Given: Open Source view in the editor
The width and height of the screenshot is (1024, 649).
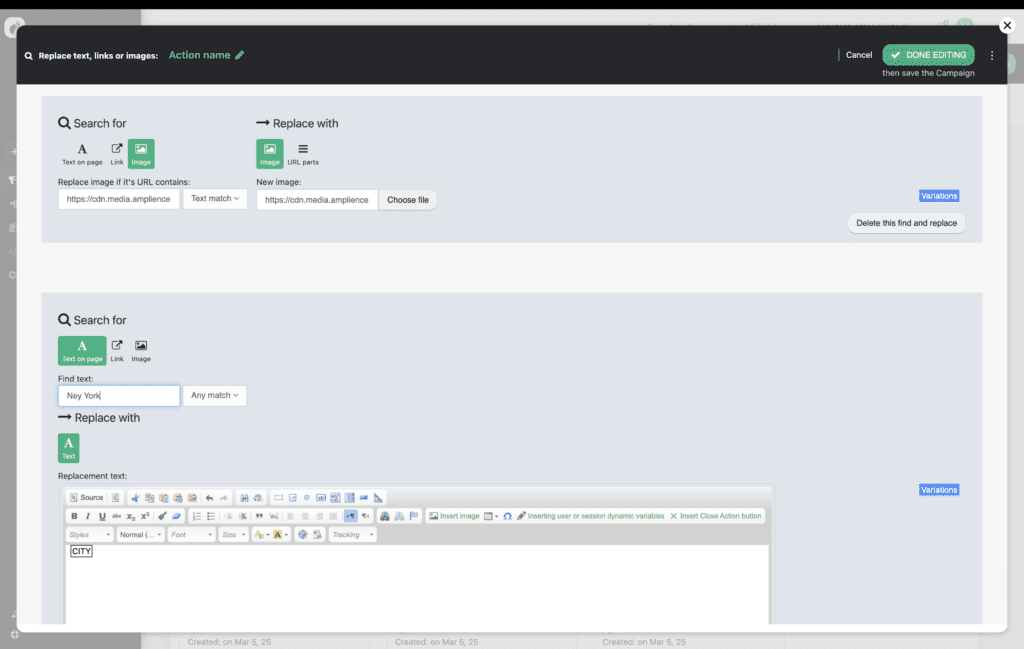Looking at the screenshot, I should click(86, 497).
